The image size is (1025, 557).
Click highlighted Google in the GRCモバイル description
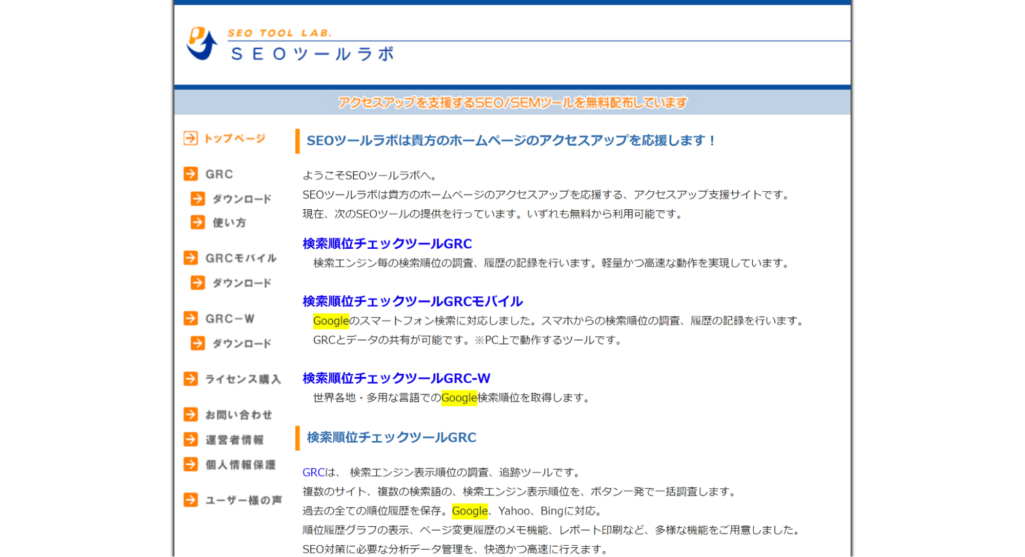point(330,321)
